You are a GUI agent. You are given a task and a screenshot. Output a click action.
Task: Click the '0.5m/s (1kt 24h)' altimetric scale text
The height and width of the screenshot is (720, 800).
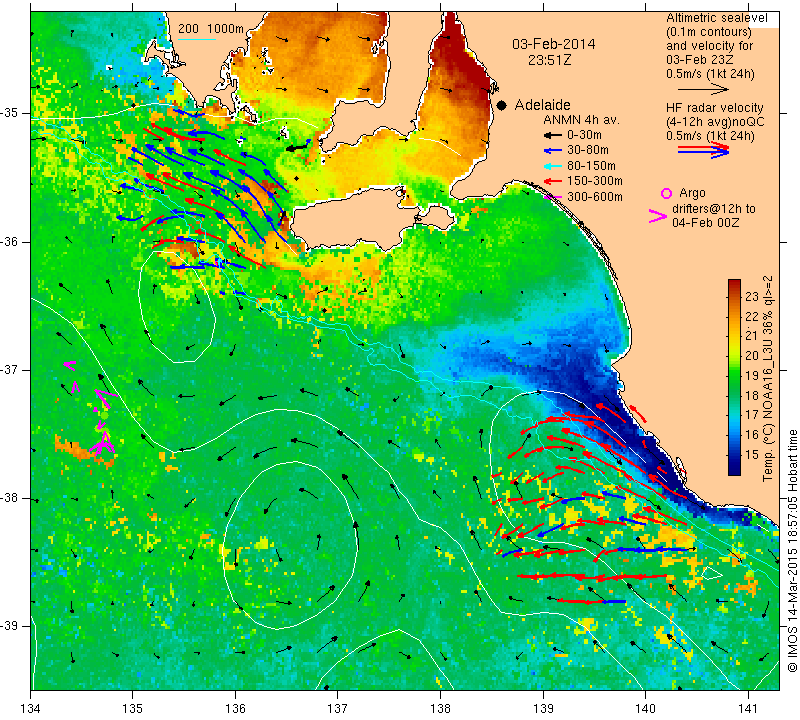pos(710,73)
